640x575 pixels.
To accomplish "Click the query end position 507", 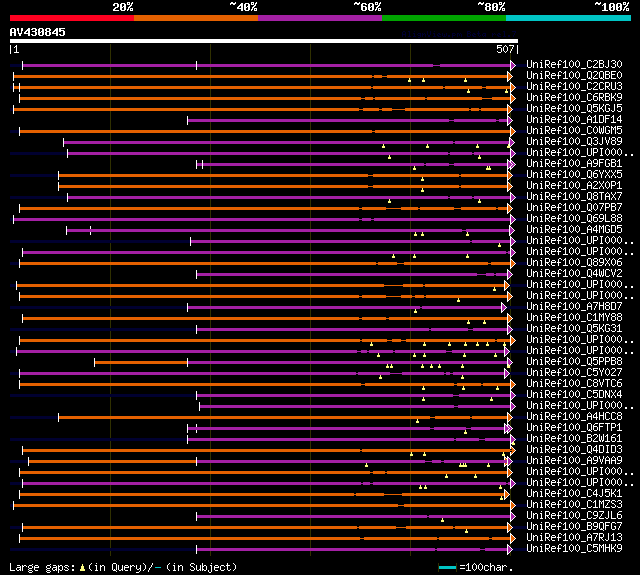I will 505,49.
